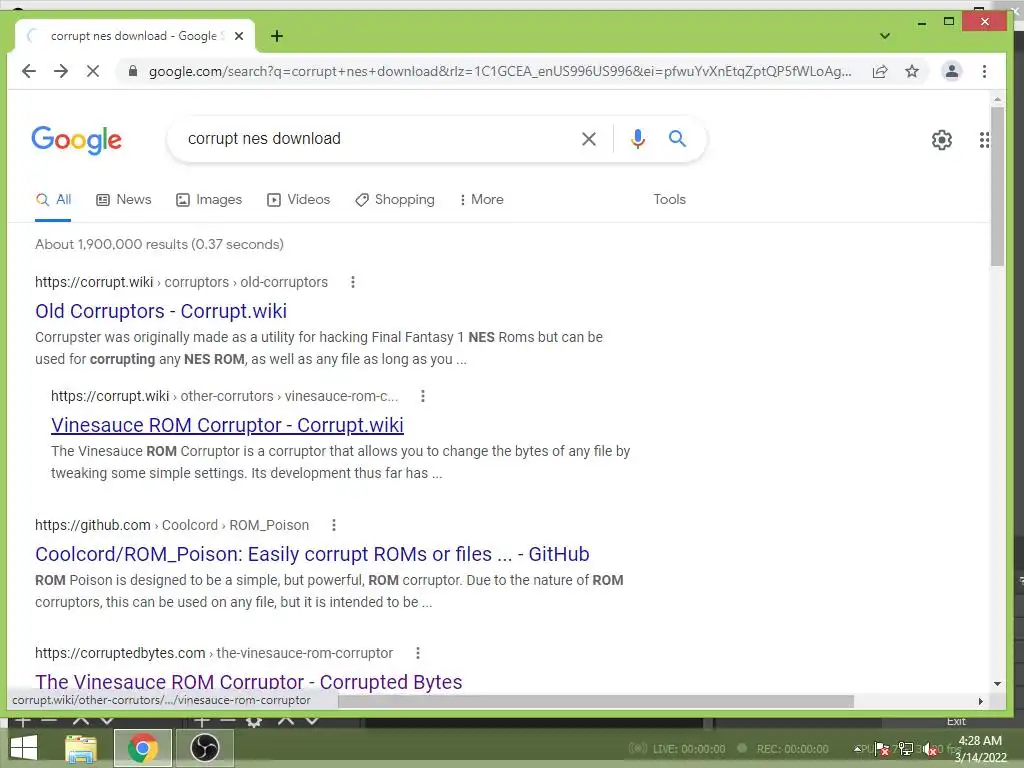Click the network tray icon
The image size is (1024, 768).
coord(906,748)
